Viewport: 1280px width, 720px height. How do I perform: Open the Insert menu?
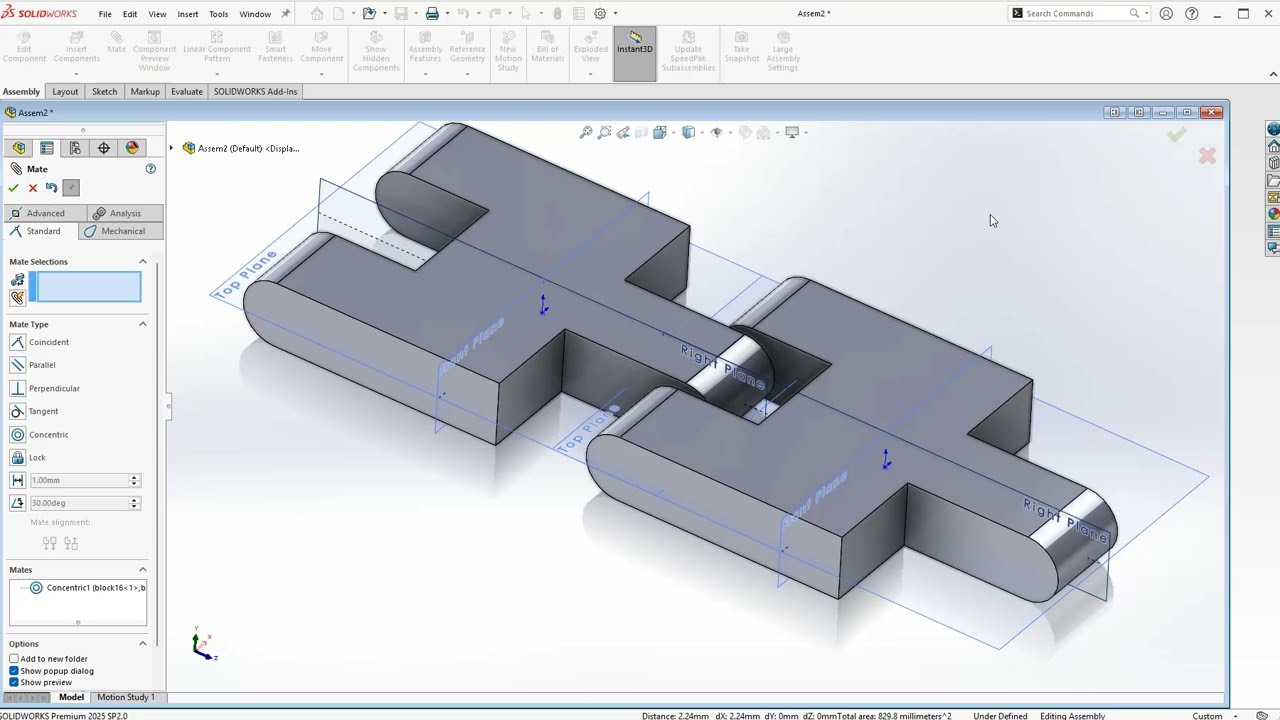188,14
